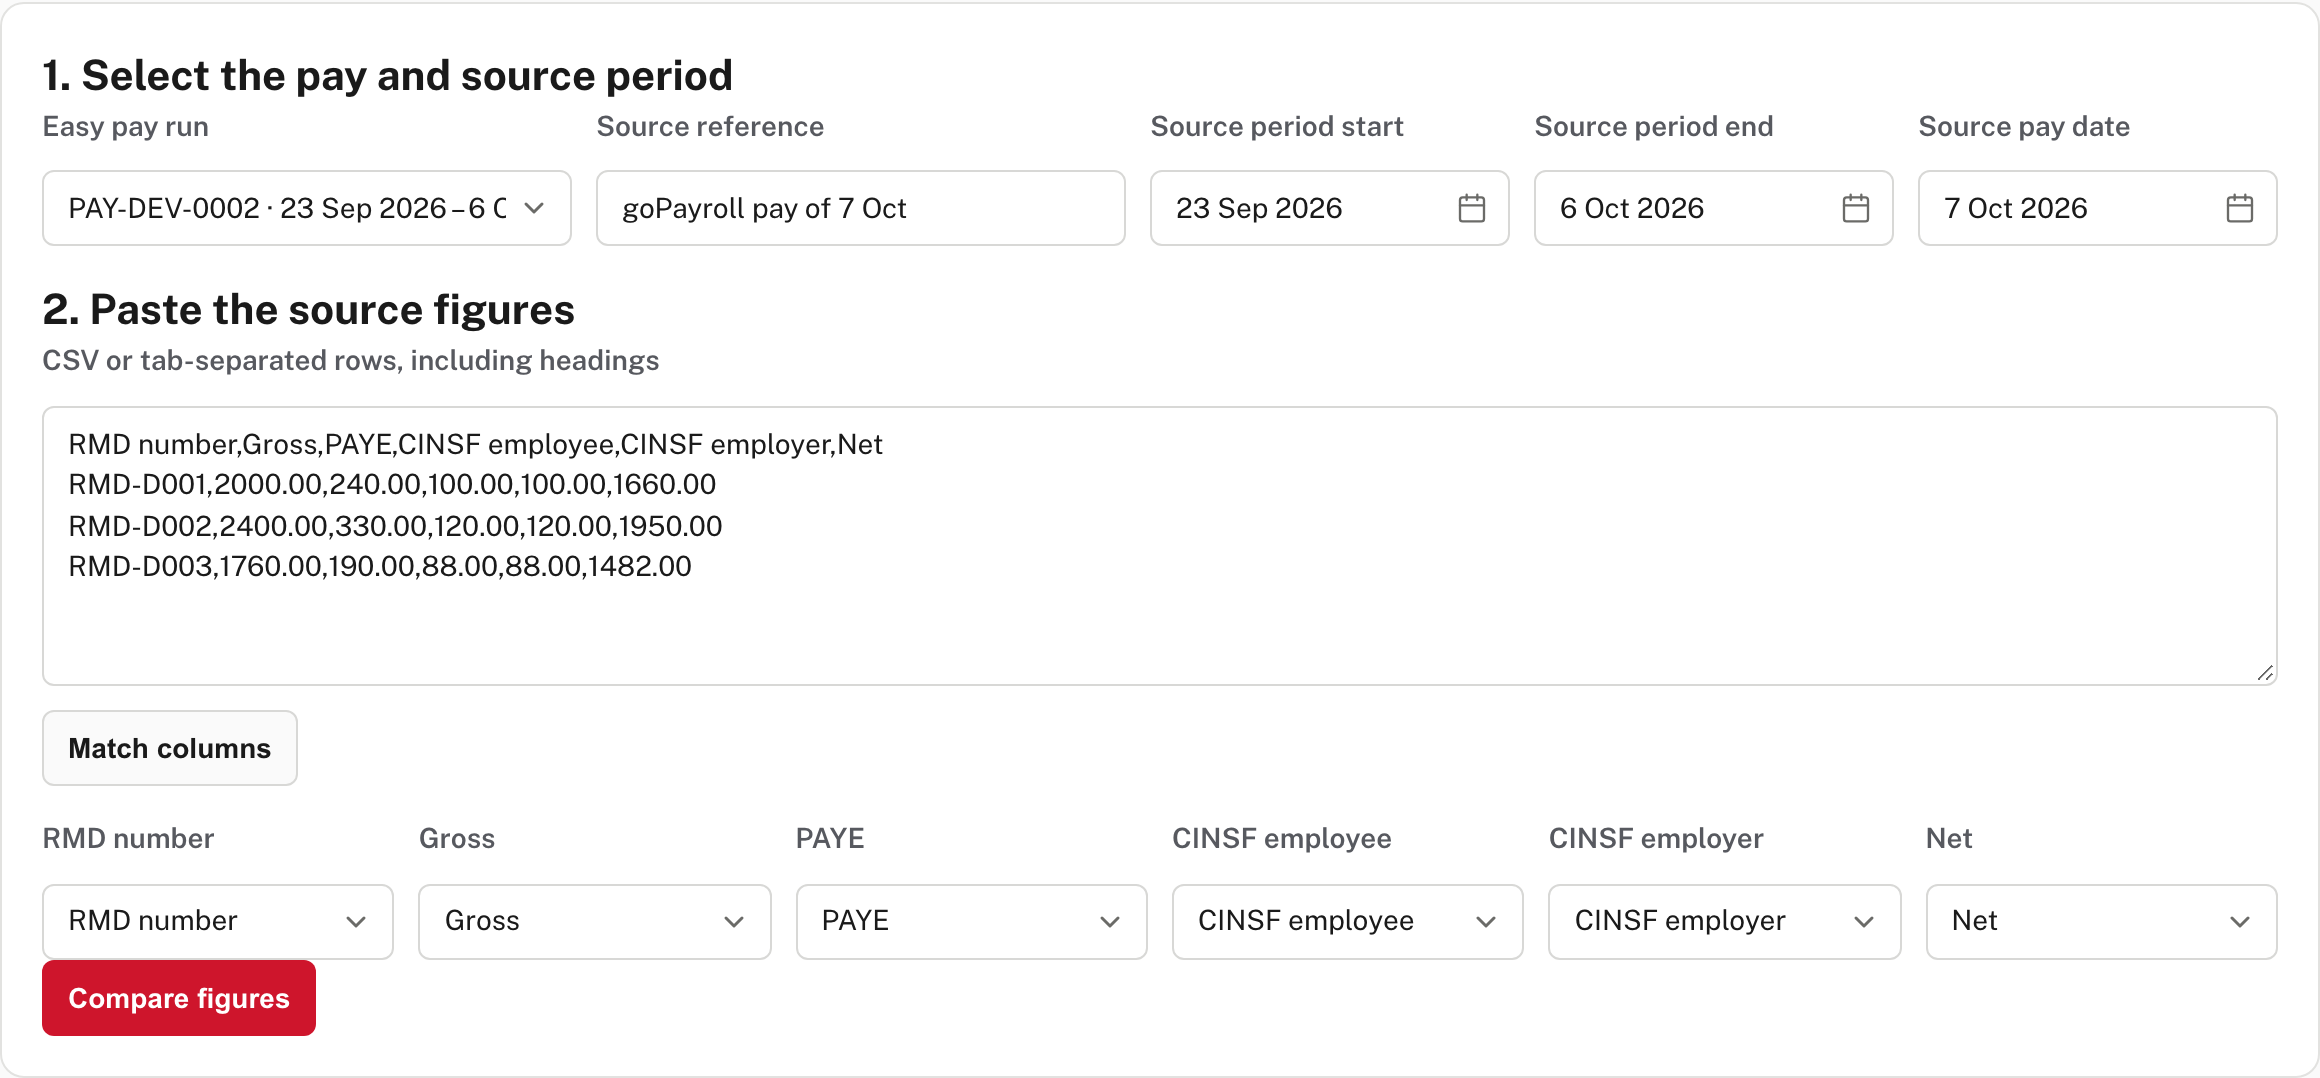Expand the Easy pay run dropdown
Image resolution: width=2320 pixels, height=1078 pixels.
(307, 208)
